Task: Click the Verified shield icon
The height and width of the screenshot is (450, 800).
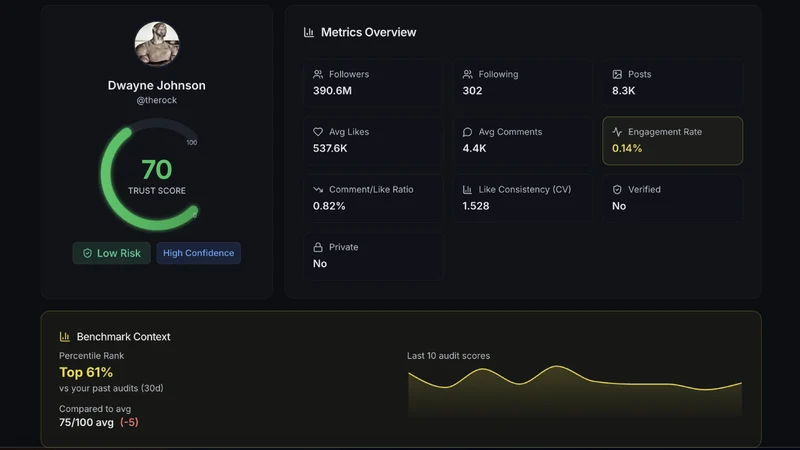Action: [617, 189]
